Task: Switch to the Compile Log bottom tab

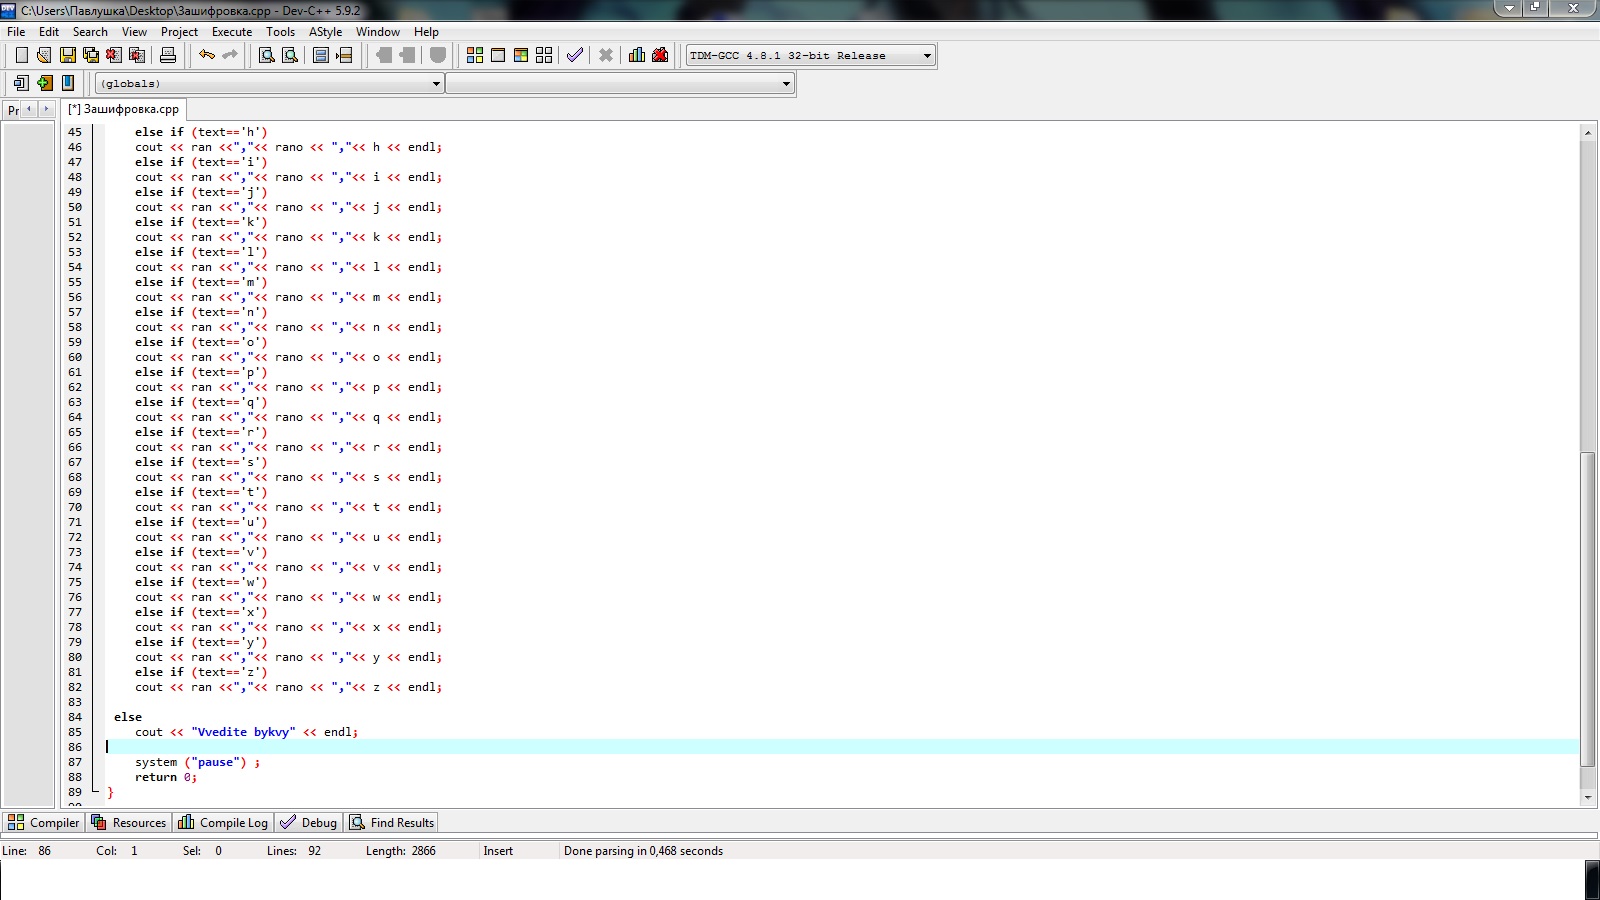Action: click(223, 823)
